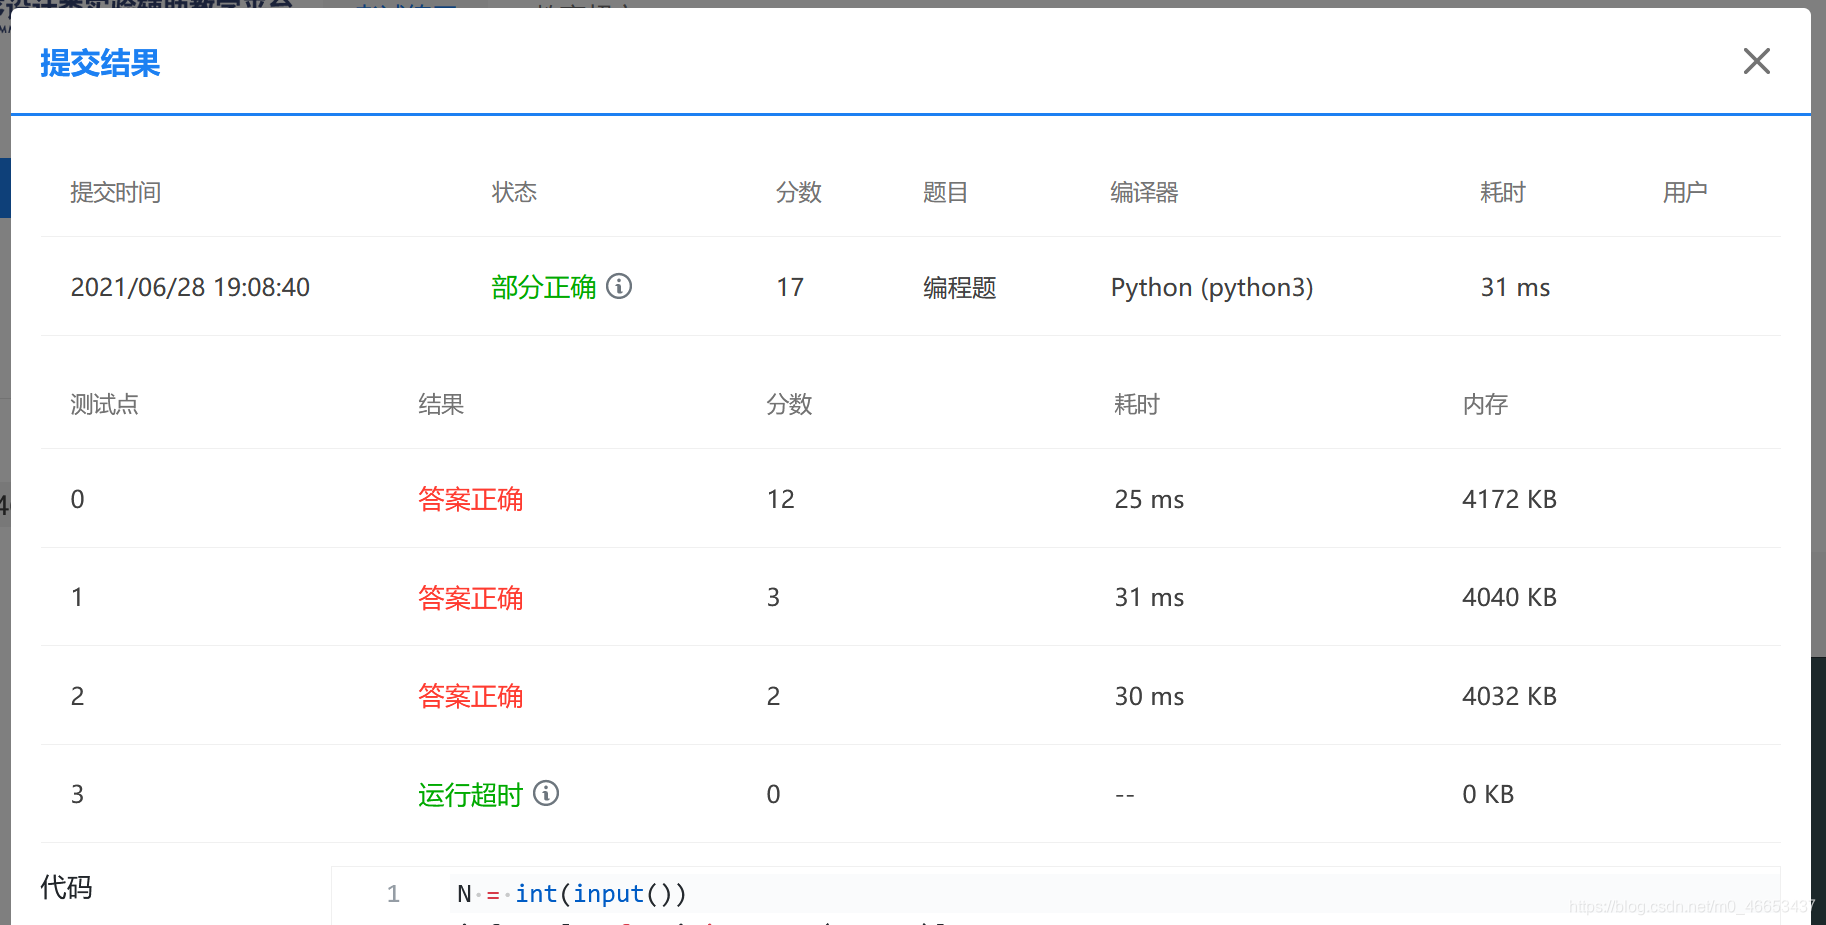Click code line N = int(input())

[571, 893]
